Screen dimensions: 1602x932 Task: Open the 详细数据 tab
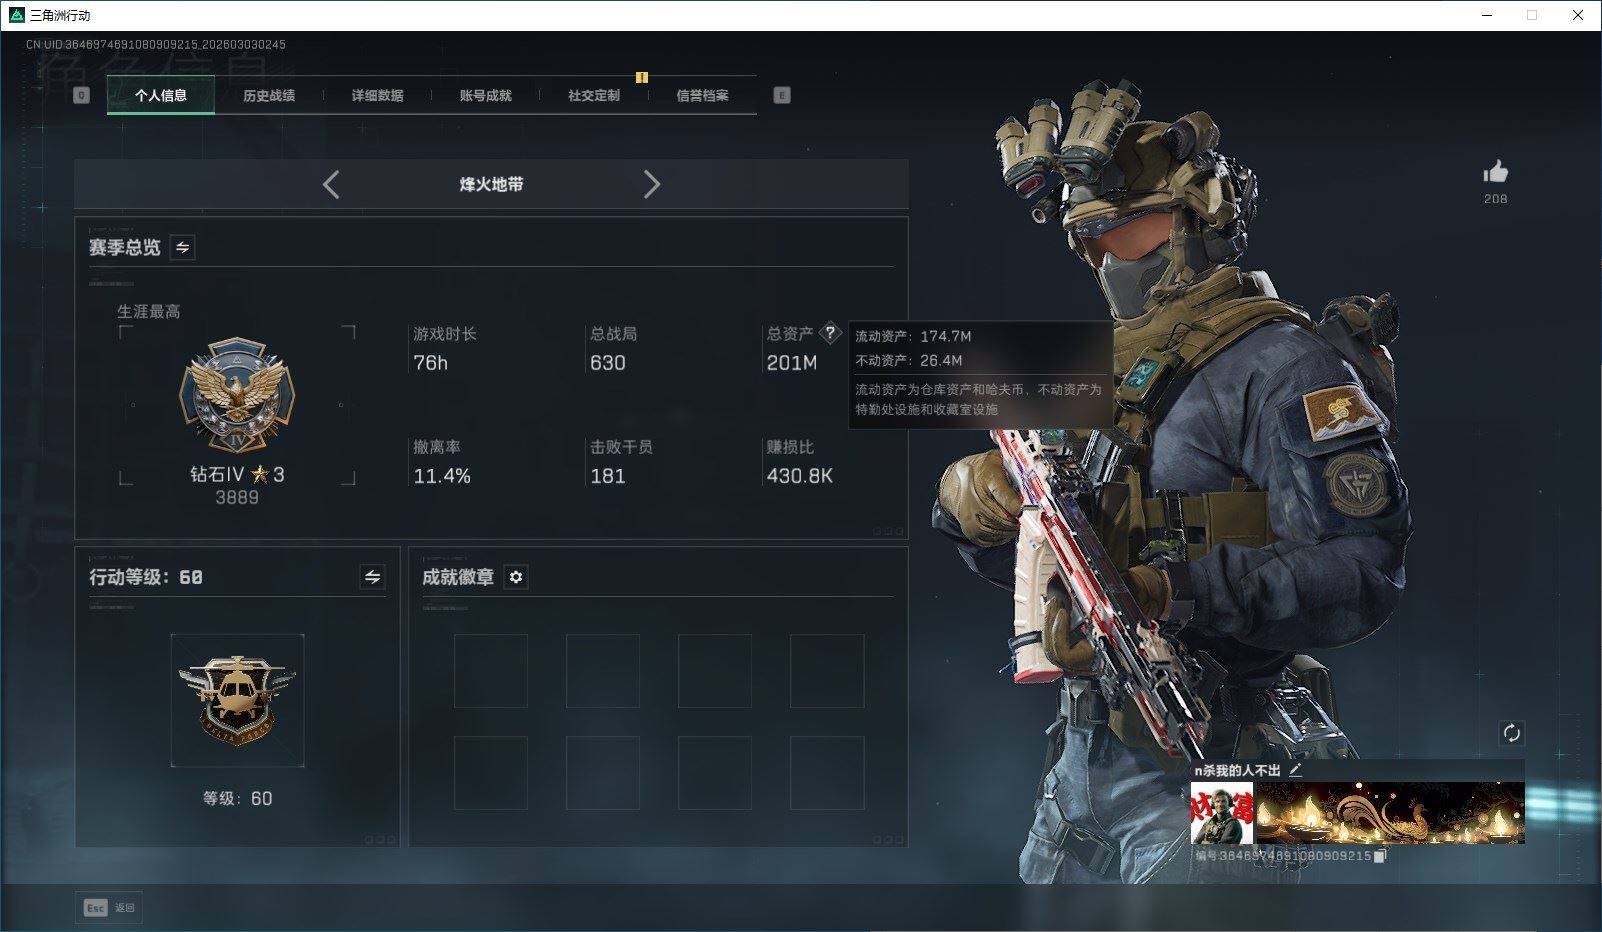click(x=377, y=96)
